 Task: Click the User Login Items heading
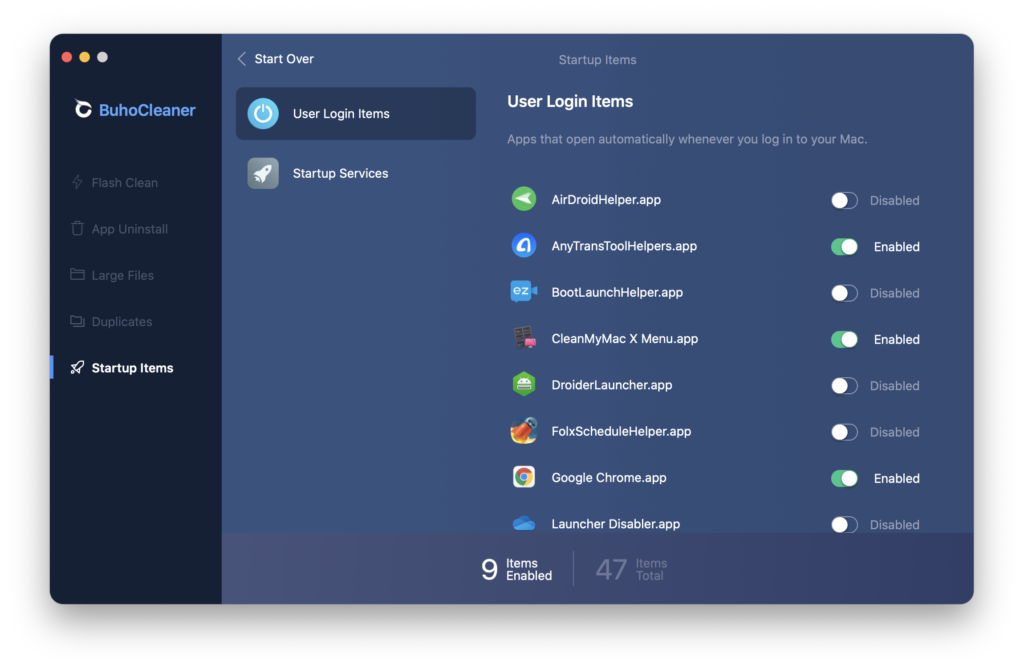click(570, 101)
